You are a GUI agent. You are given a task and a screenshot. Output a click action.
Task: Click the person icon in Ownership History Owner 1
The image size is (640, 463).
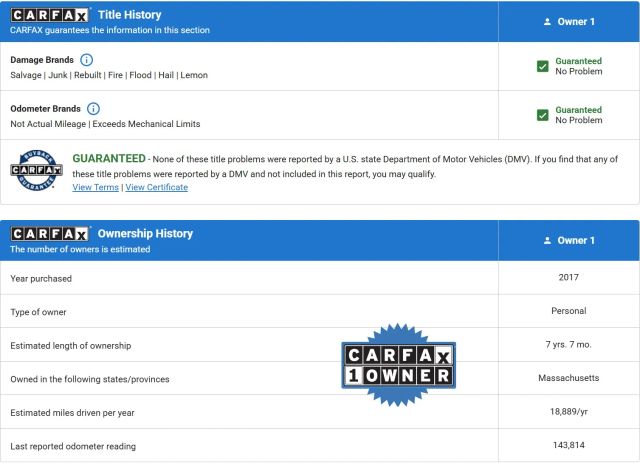547,240
